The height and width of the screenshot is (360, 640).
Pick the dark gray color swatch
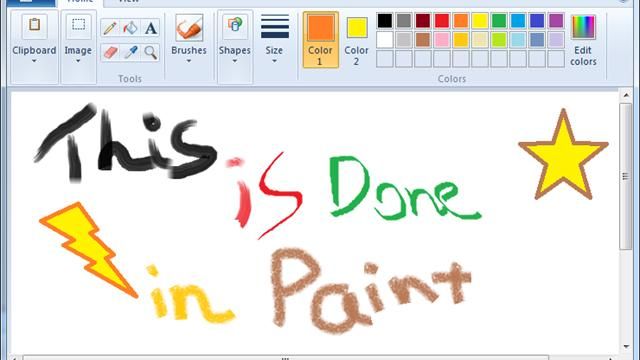pos(404,20)
